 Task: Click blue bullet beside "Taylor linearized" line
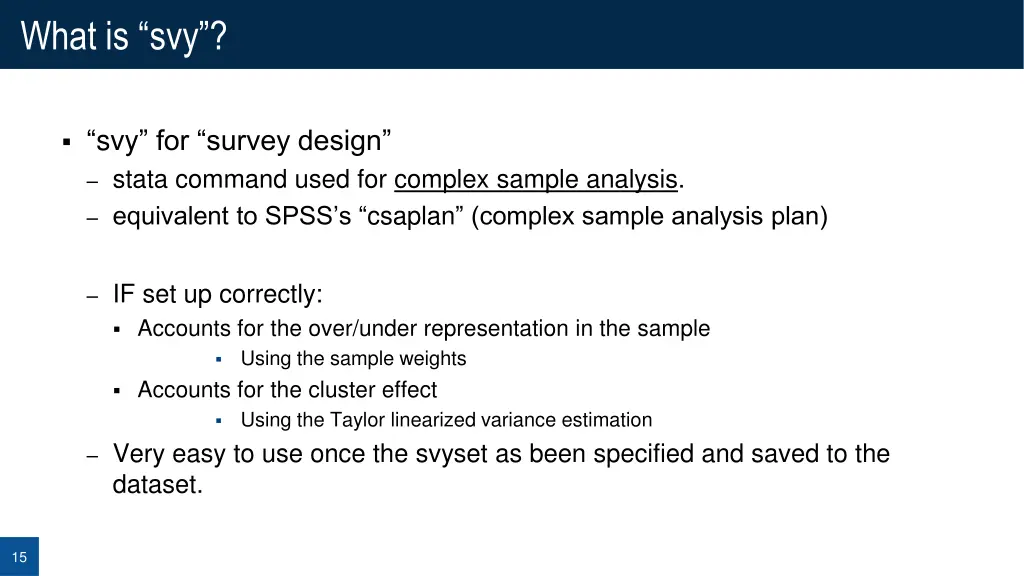[219, 421]
